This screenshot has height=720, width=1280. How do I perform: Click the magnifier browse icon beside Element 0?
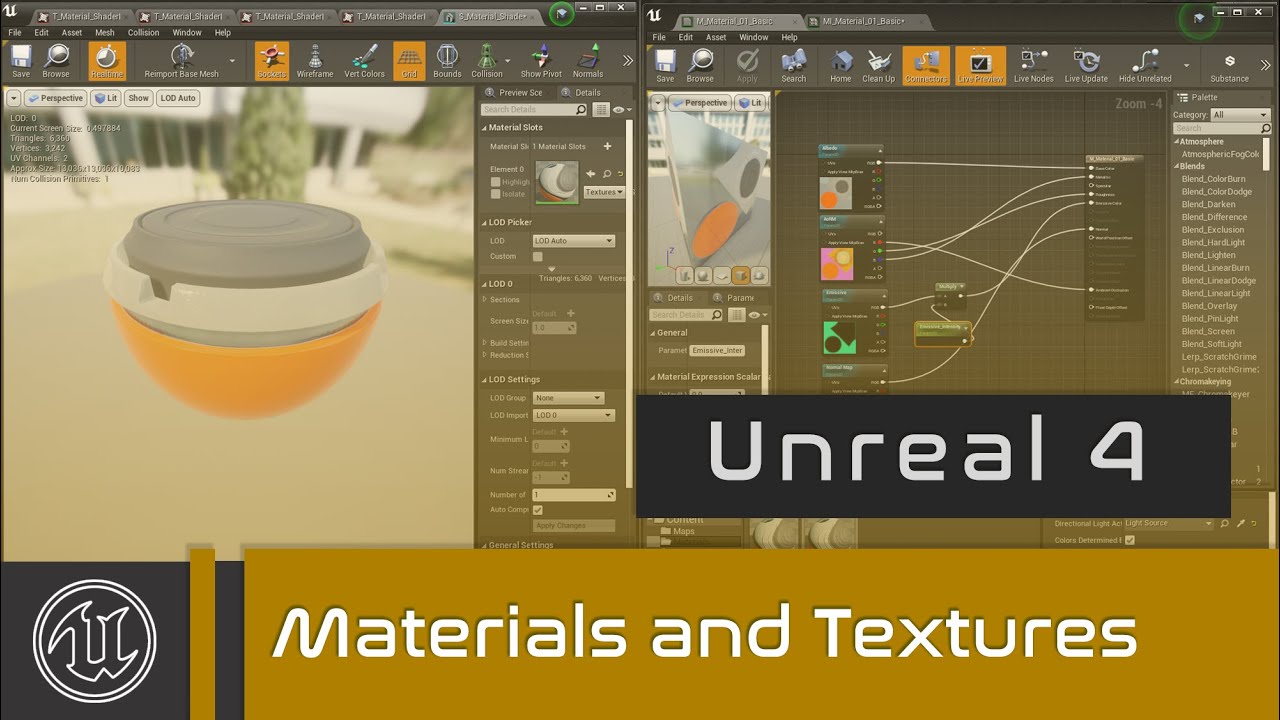[607, 174]
